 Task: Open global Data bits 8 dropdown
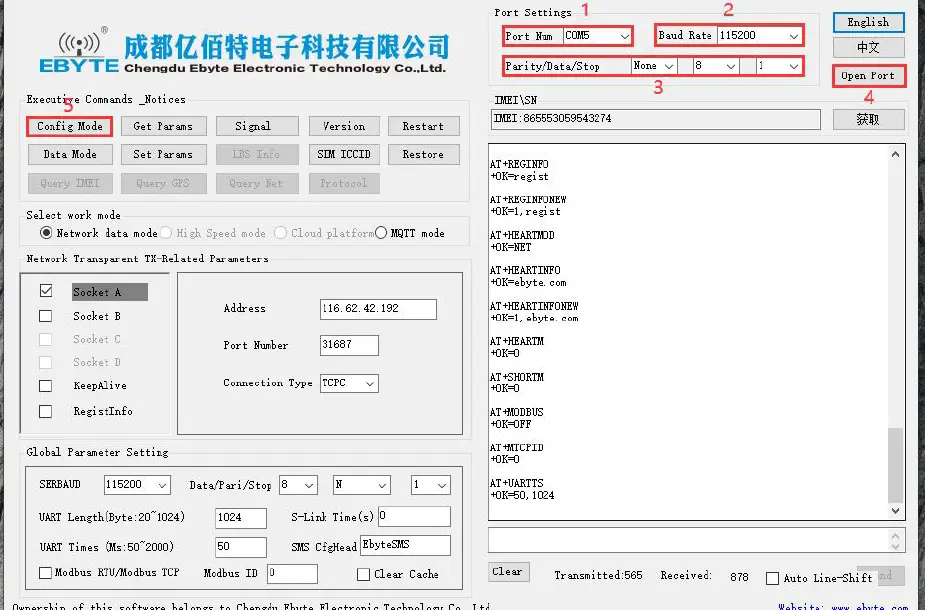pyautogui.click(x=298, y=485)
